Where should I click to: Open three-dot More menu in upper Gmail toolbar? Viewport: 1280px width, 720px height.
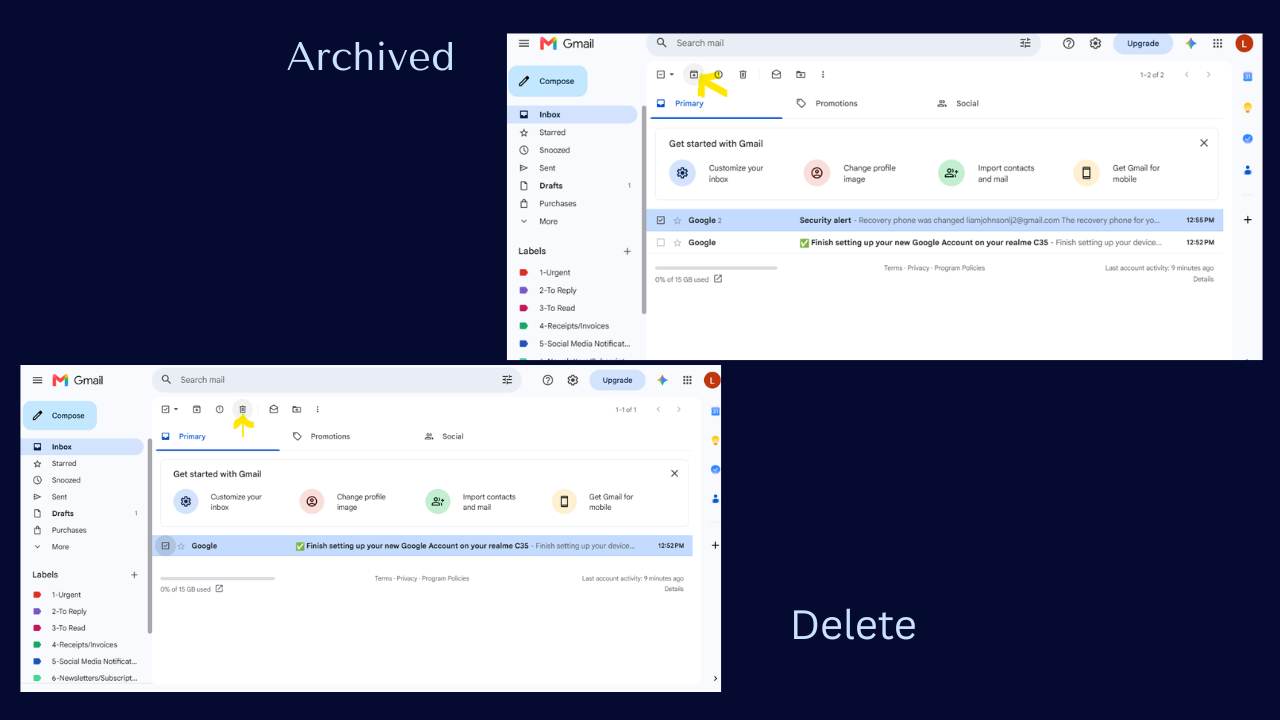pos(823,75)
